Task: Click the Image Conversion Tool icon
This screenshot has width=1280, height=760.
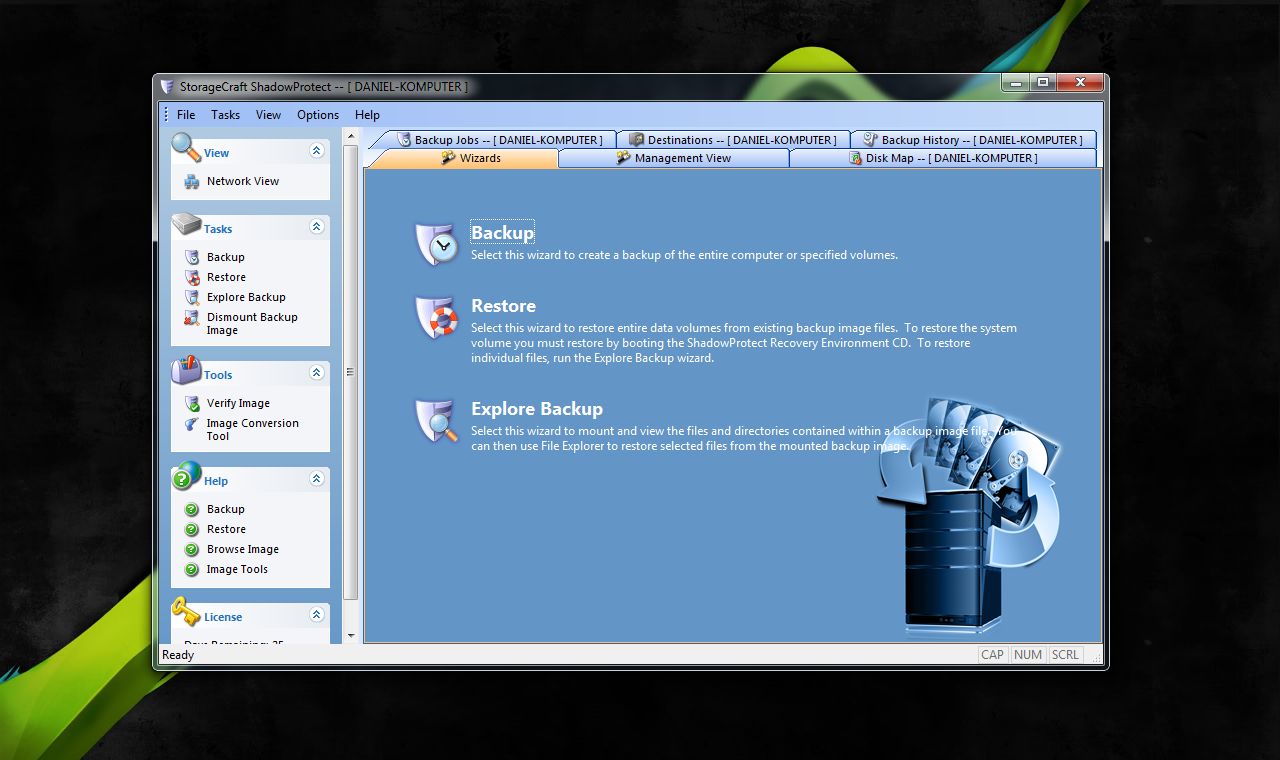Action: tap(192, 424)
